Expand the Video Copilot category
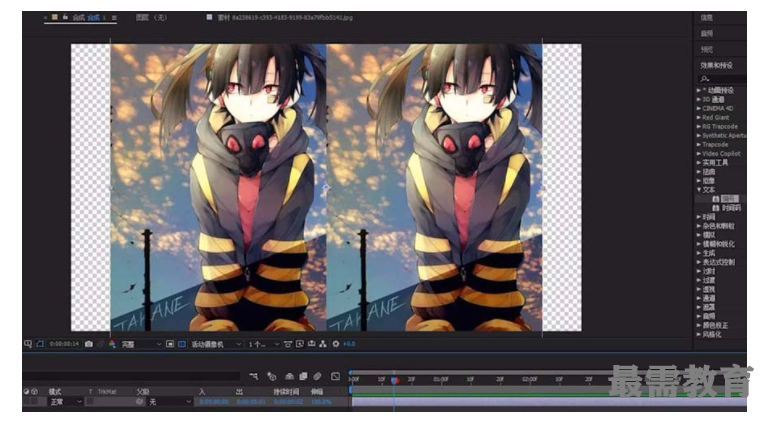The width and height of the screenshot is (760, 421). tap(698, 154)
